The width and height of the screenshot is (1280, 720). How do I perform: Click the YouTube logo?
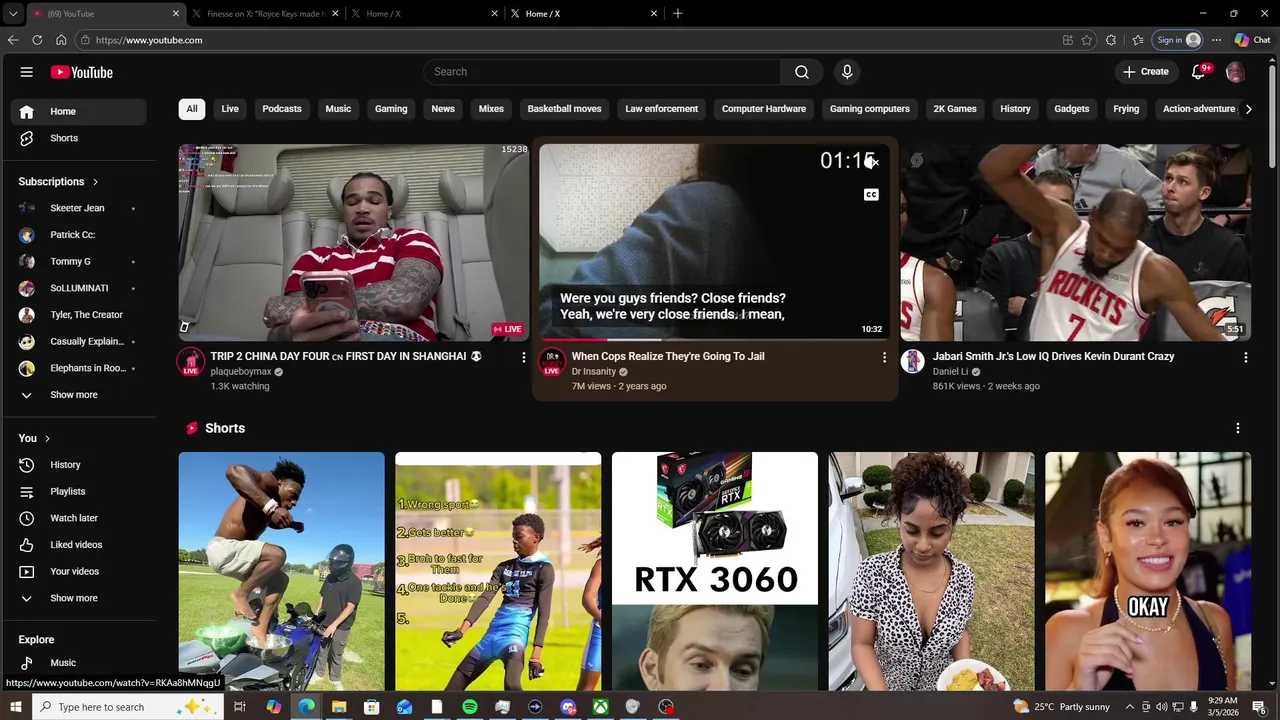tap(81, 72)
